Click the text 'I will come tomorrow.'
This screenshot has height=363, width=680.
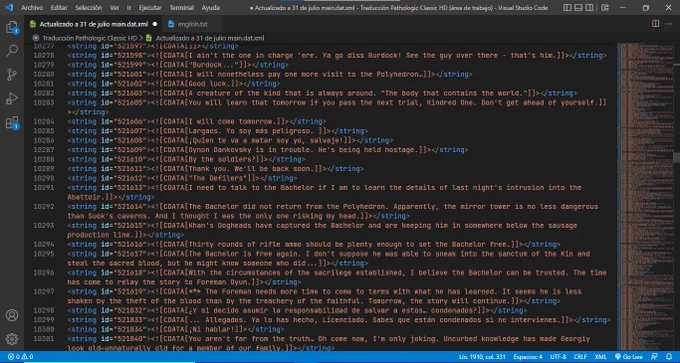tap(232, 121)
